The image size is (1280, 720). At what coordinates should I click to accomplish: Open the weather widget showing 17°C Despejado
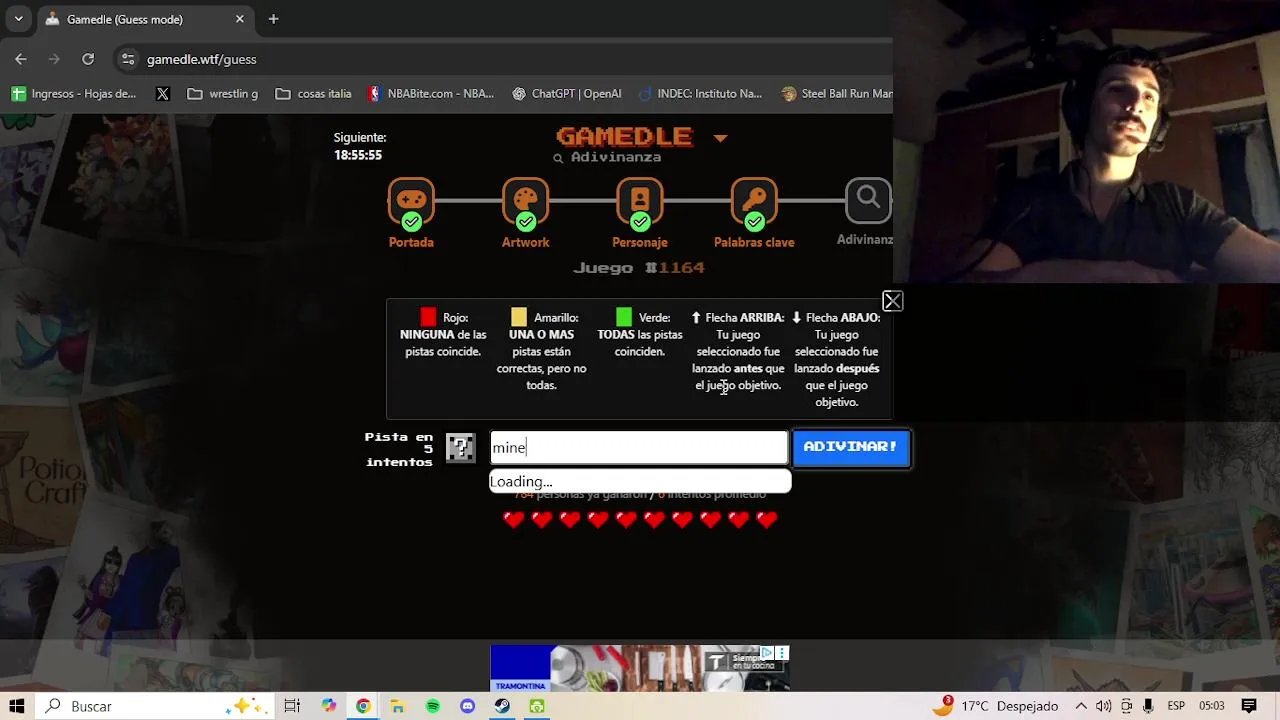click(996, 706)
